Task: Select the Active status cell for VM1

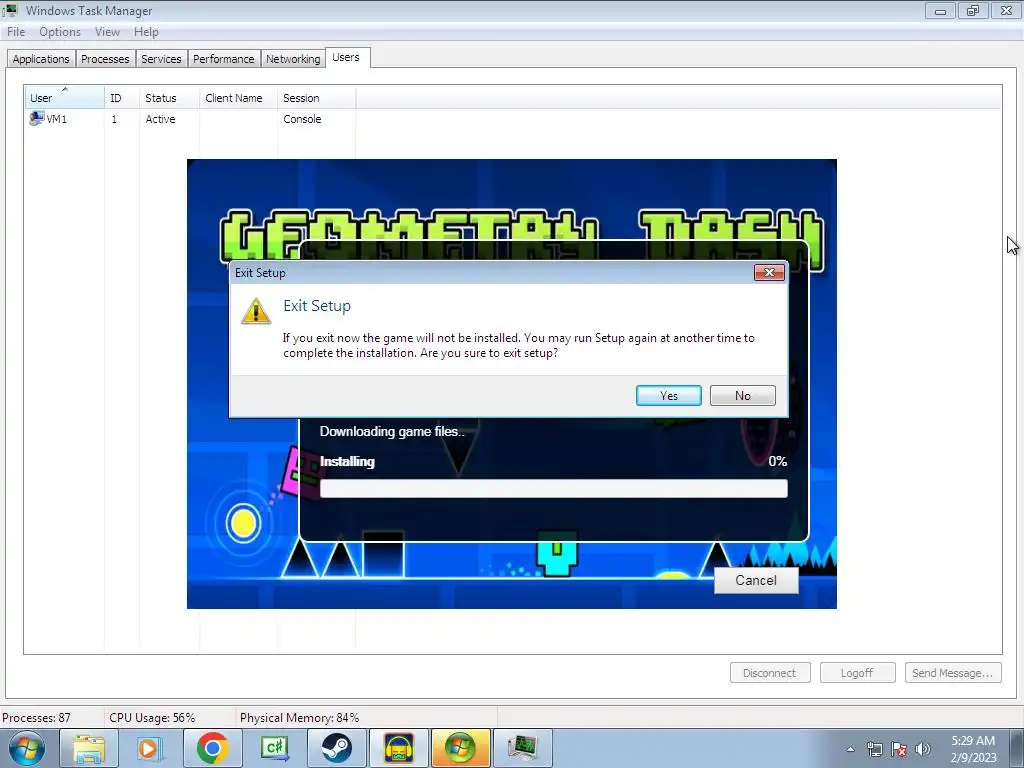Action: pos(161,119)
